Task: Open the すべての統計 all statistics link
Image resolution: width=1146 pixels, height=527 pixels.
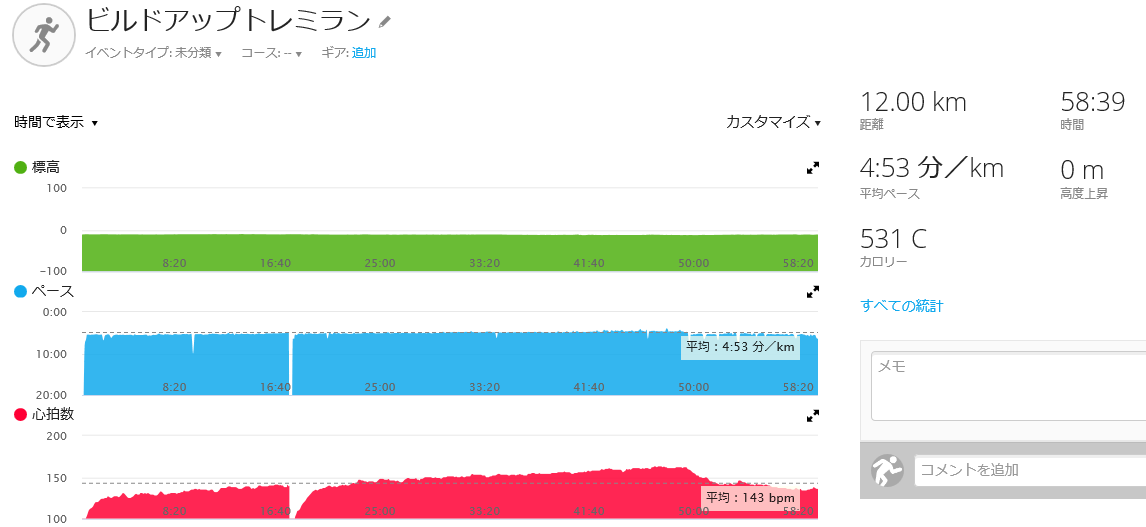Action: point(902,306)
